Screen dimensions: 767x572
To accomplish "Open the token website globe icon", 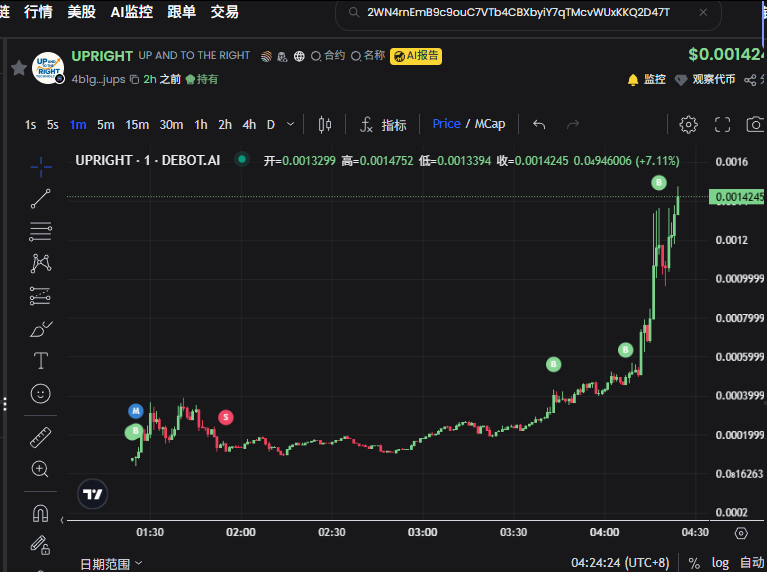I will pos(299,56).
